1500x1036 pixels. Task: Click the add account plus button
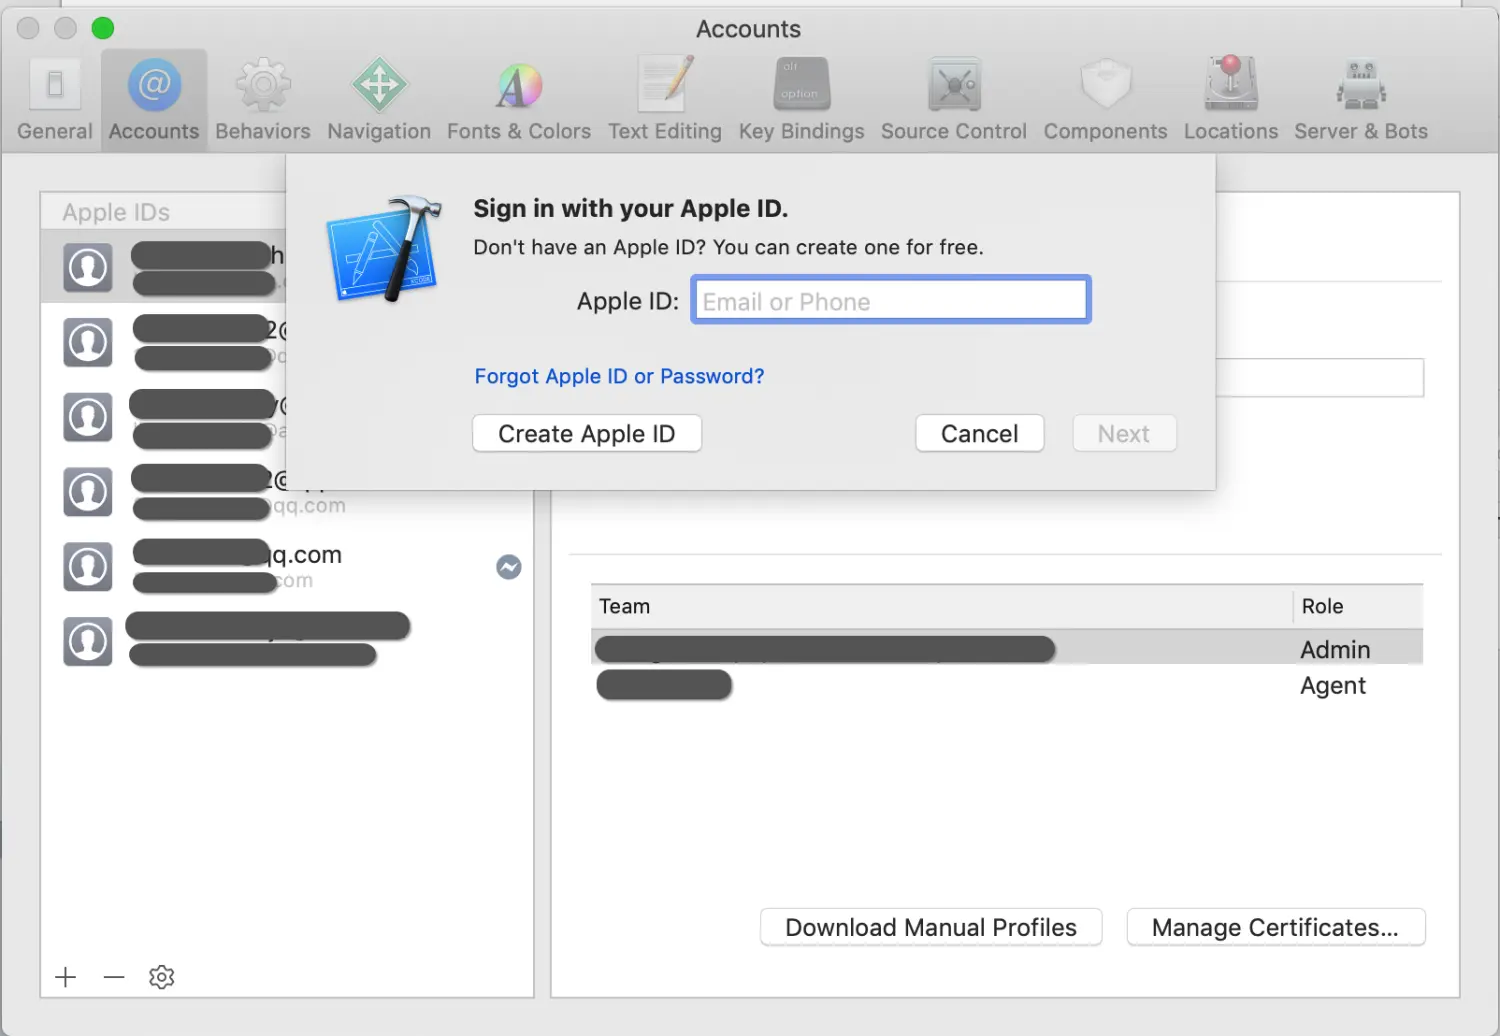coord(66,977)
